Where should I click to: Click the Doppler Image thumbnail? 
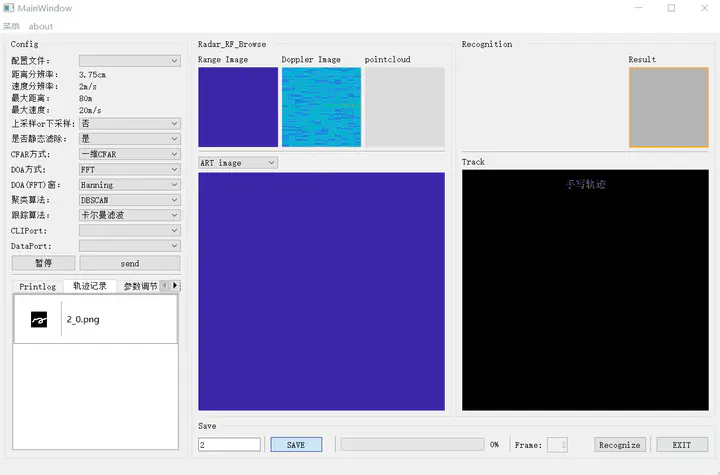[x=320, y=107]
